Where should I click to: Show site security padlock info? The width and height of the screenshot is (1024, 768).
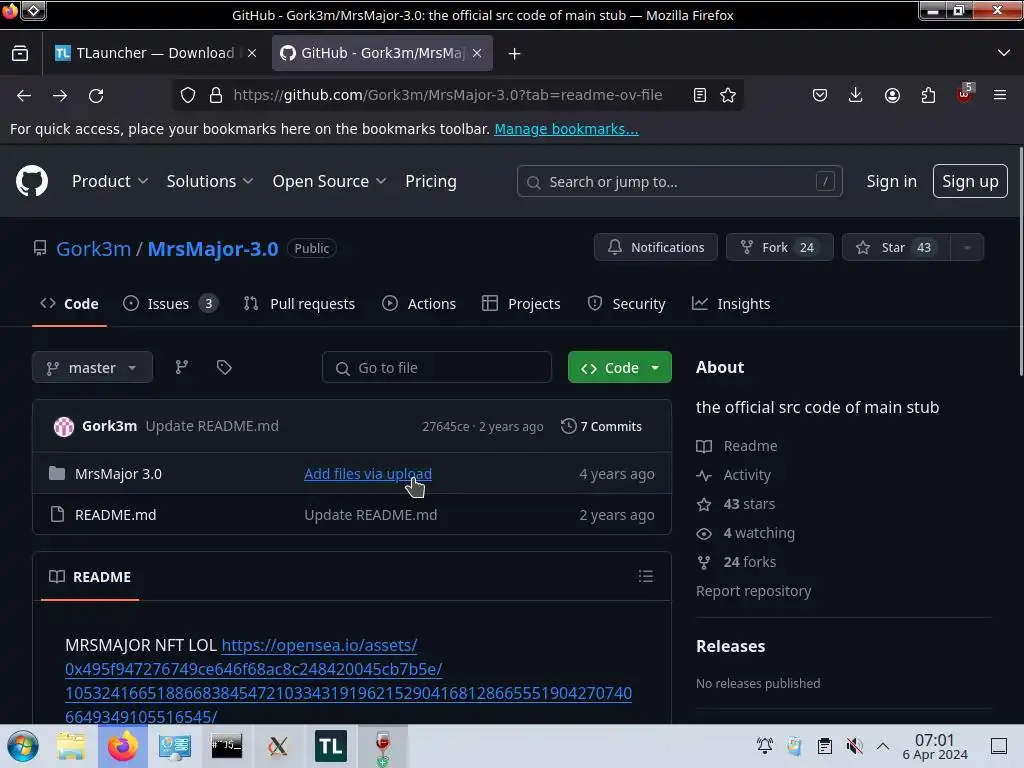[216, 95]
